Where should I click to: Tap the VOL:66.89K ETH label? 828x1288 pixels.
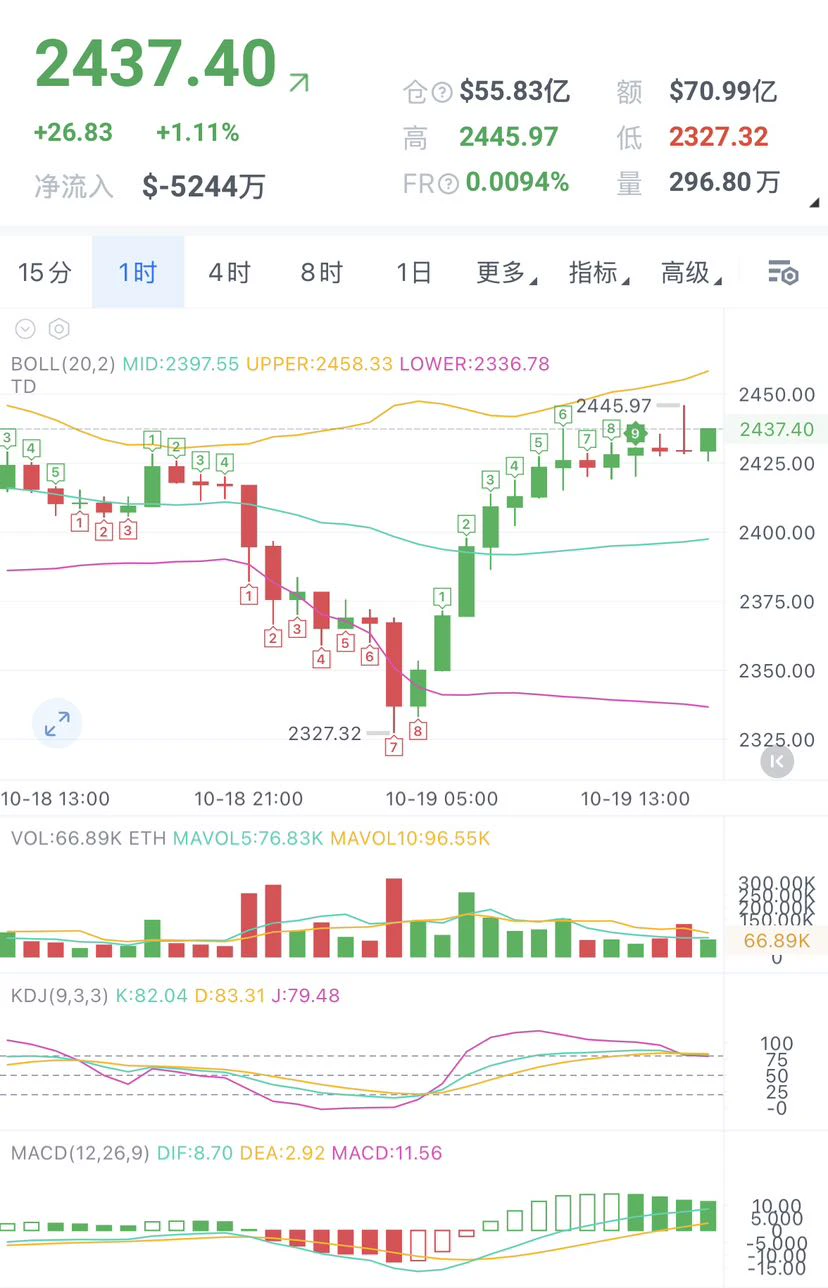[88, 838]
